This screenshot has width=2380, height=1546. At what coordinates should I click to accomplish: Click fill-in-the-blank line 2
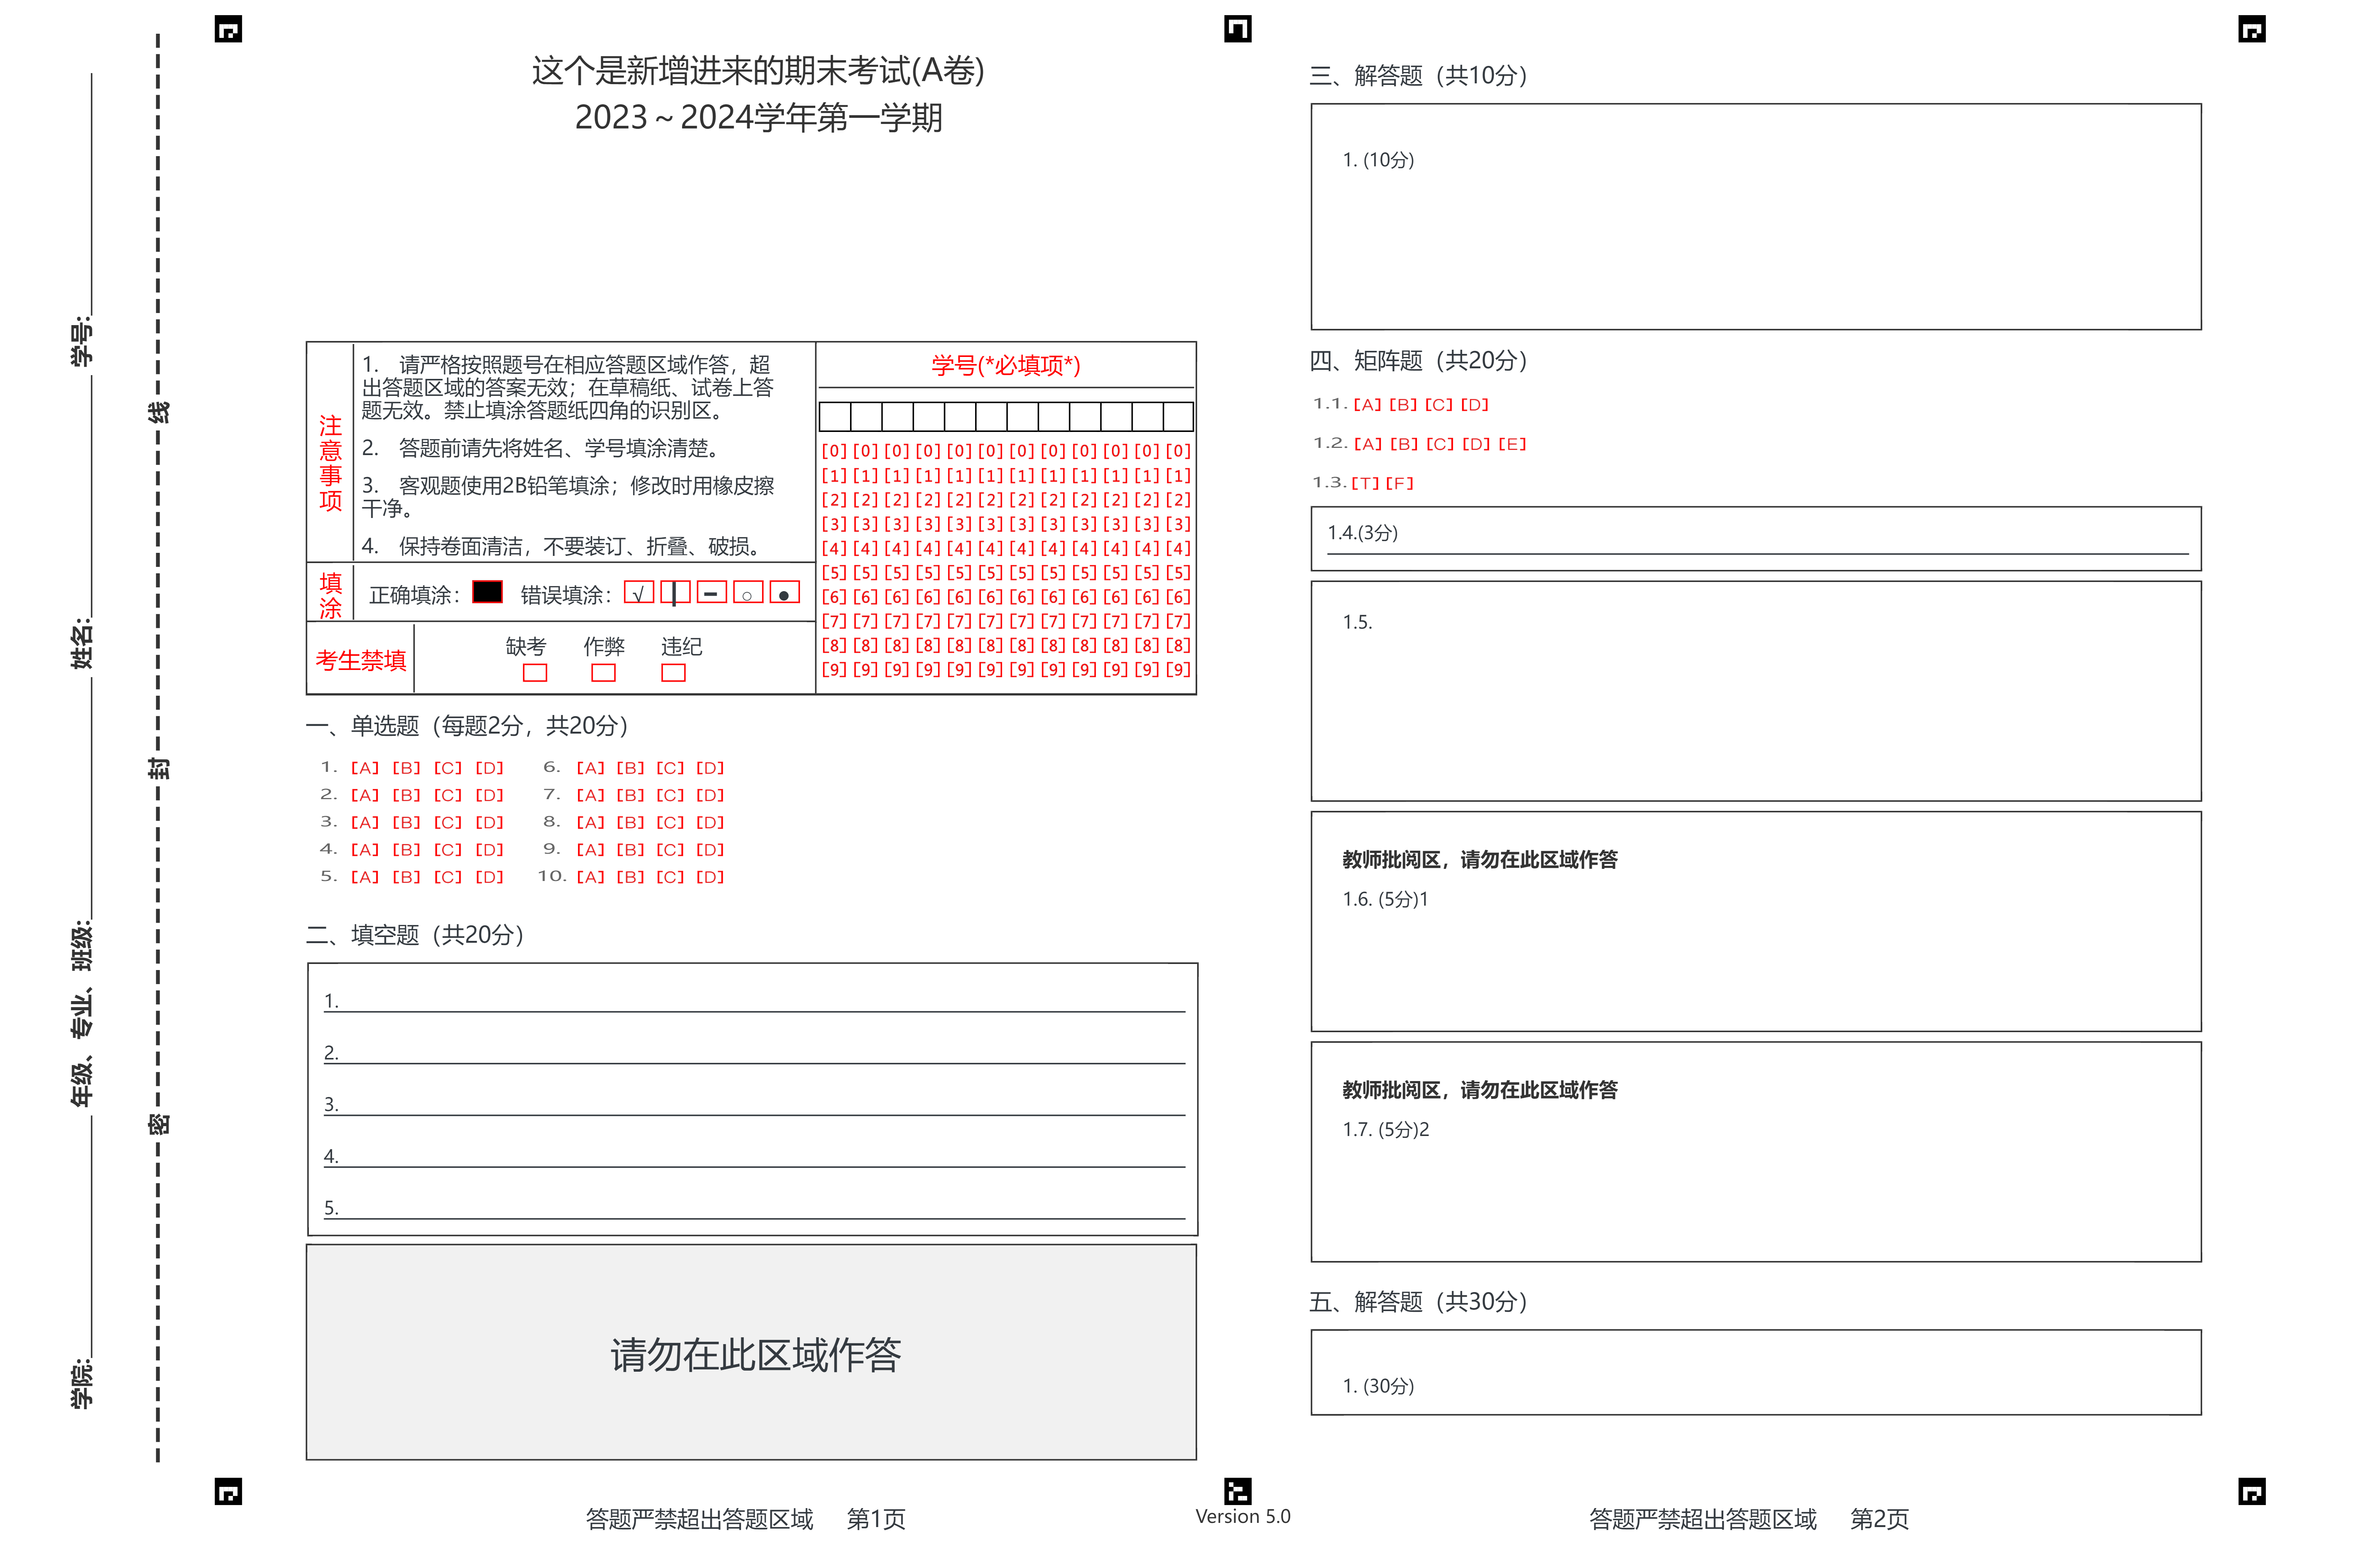click(x=754, y=1053)
